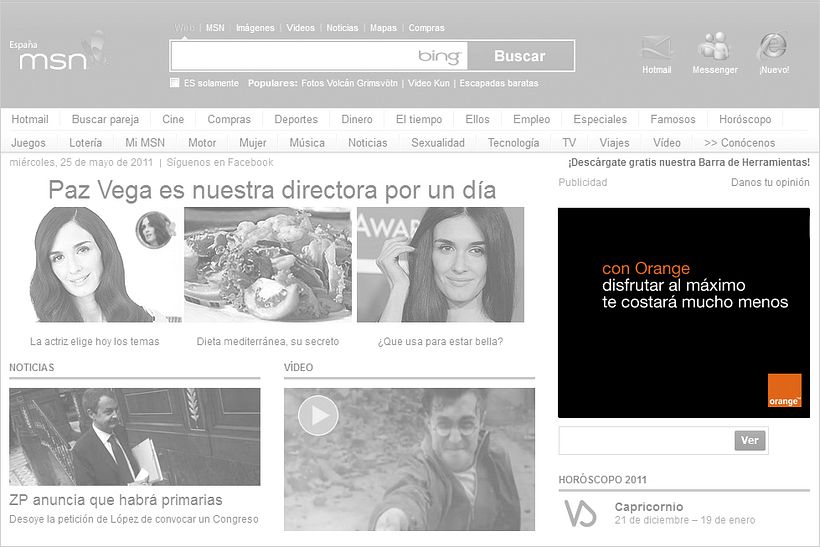Click La actriz elige hoy los temas
Viewport: 820px width, 547px height.
click(x=95, y=341)
